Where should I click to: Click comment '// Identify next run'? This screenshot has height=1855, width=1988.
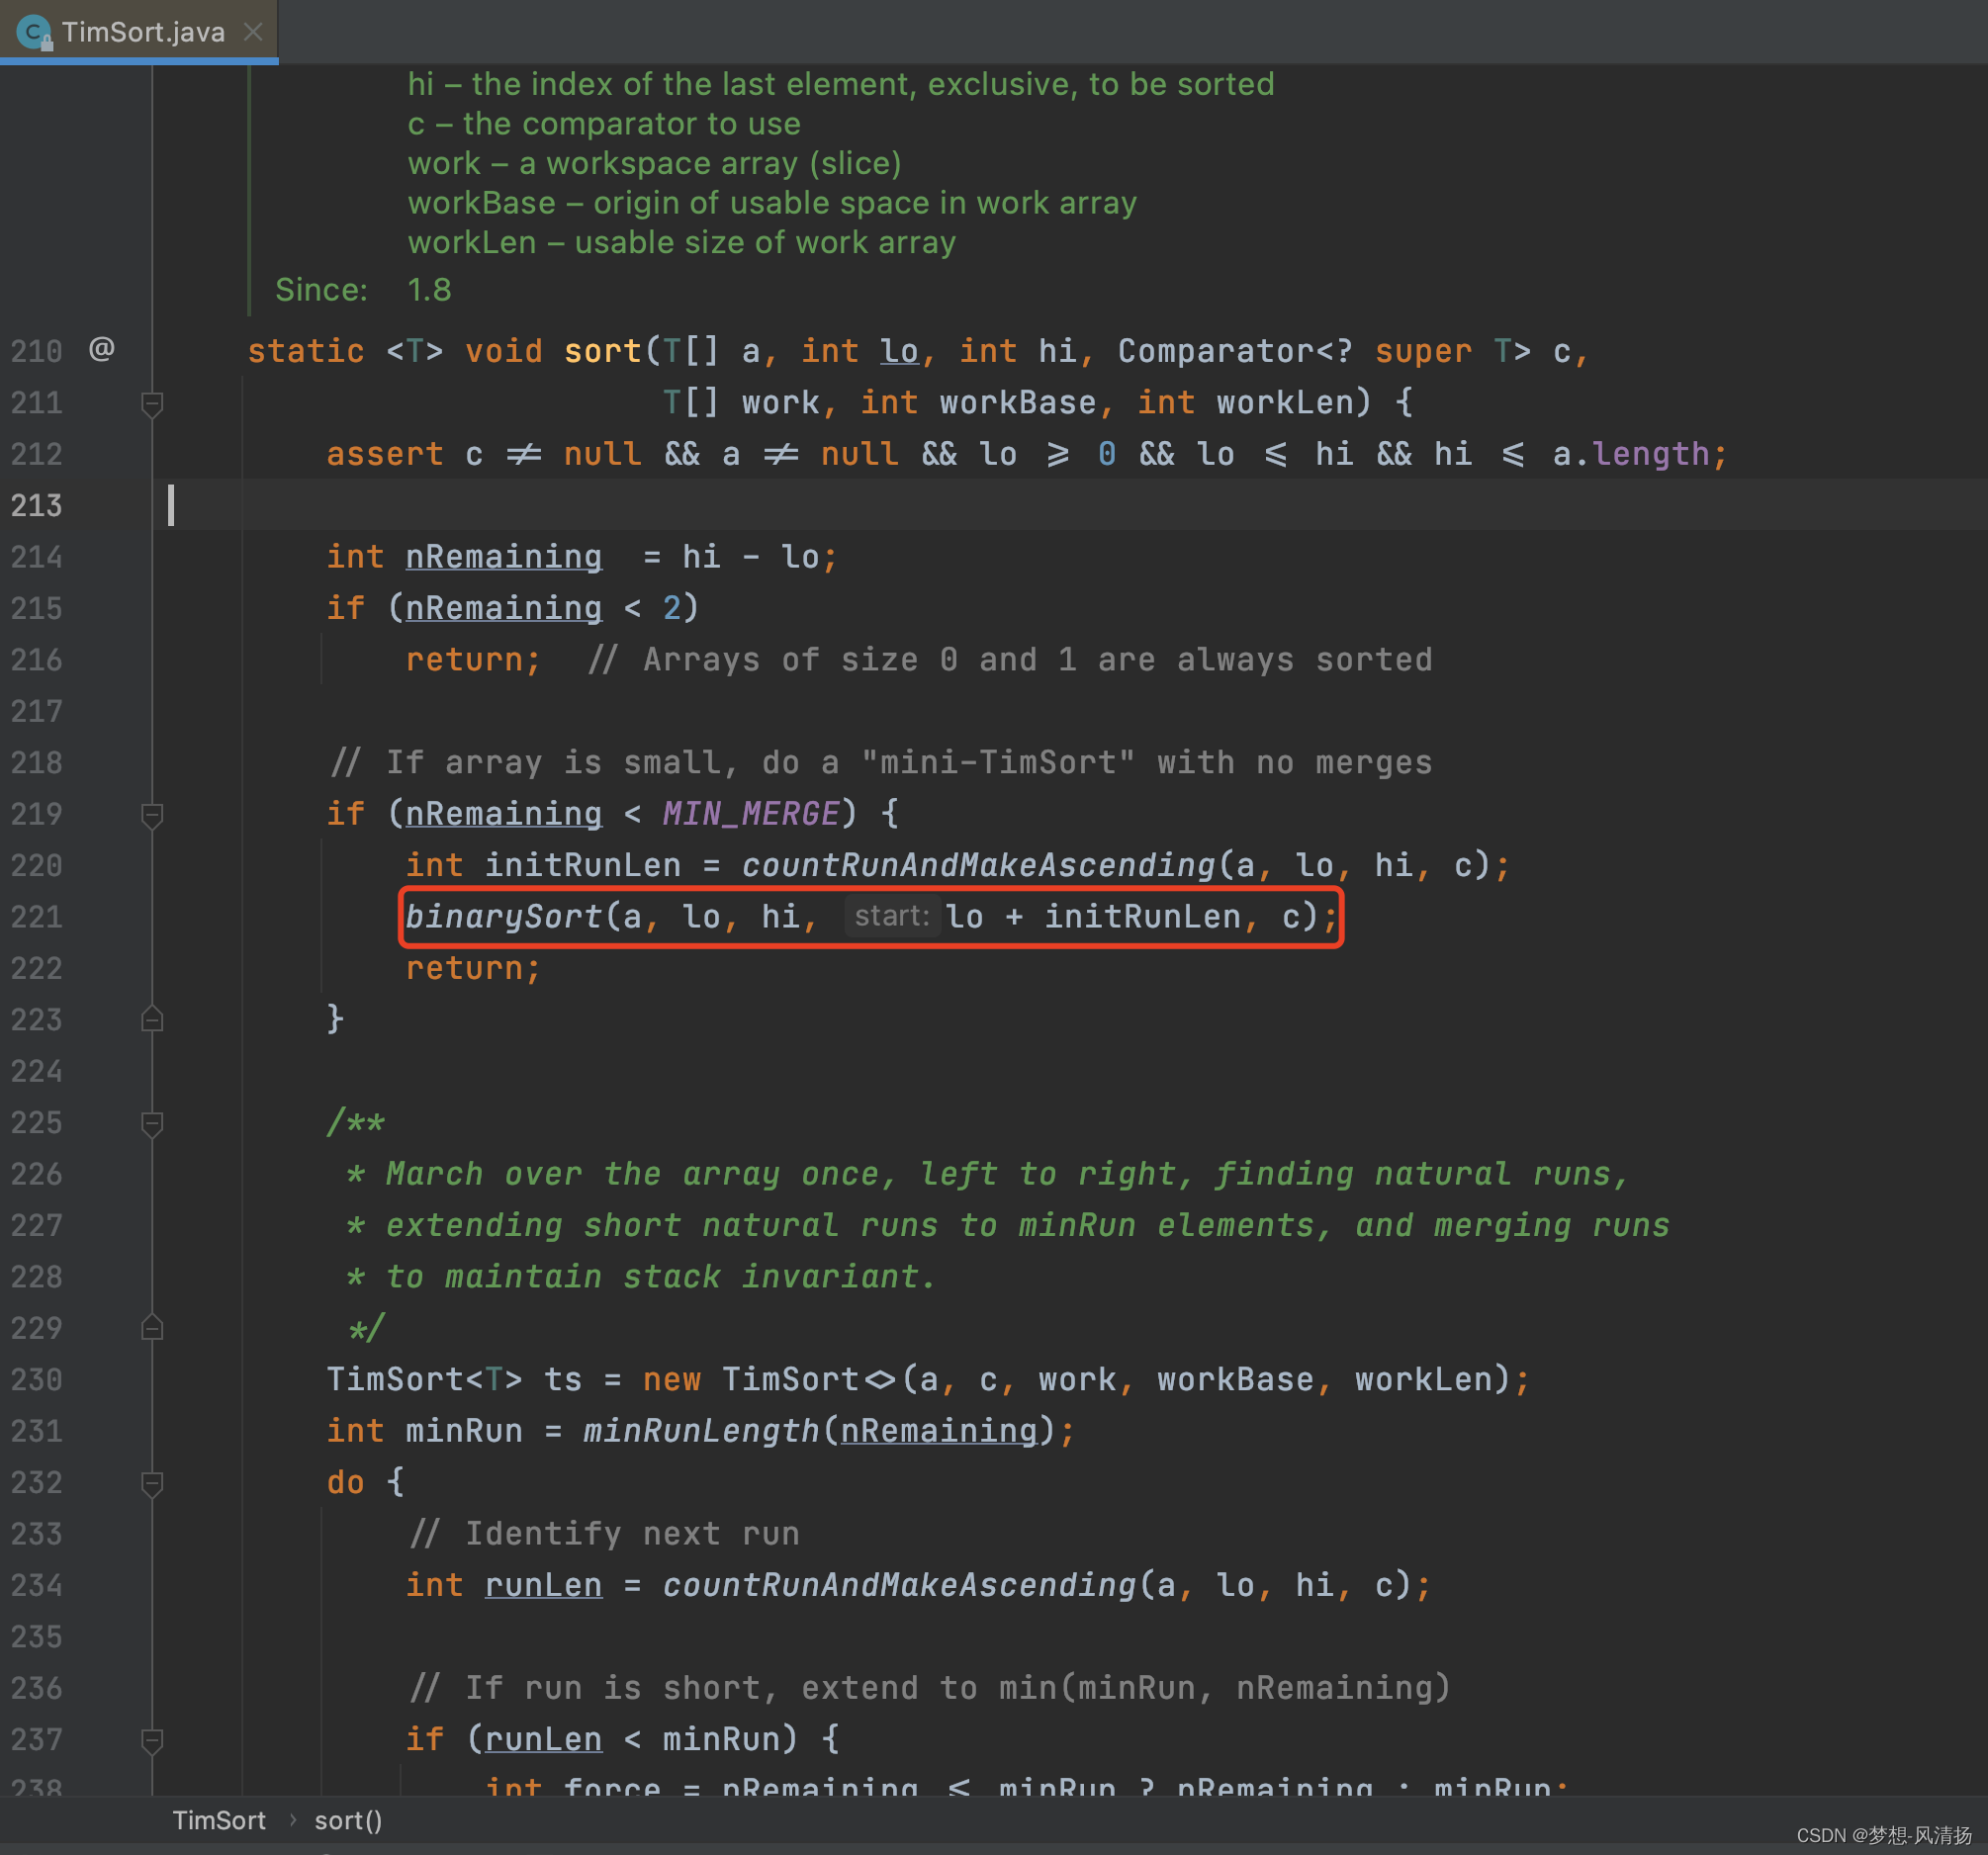(x=604, y=1534)
